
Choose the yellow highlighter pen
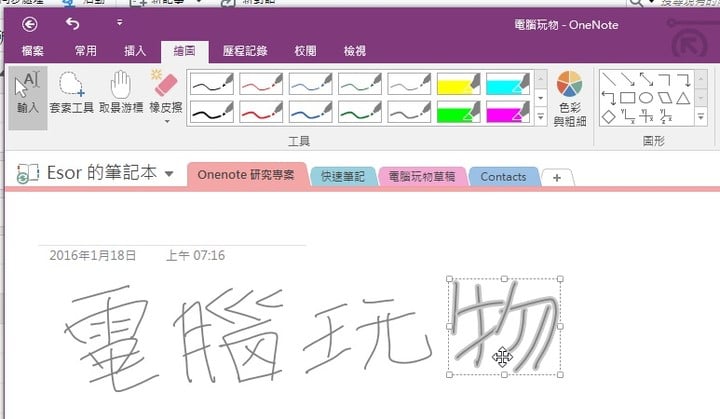pos(459,83)
